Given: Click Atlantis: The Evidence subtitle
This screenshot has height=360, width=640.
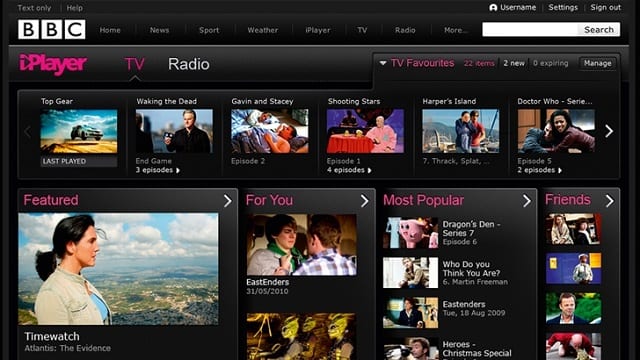Looking at the screenshot, I should 68,348.
